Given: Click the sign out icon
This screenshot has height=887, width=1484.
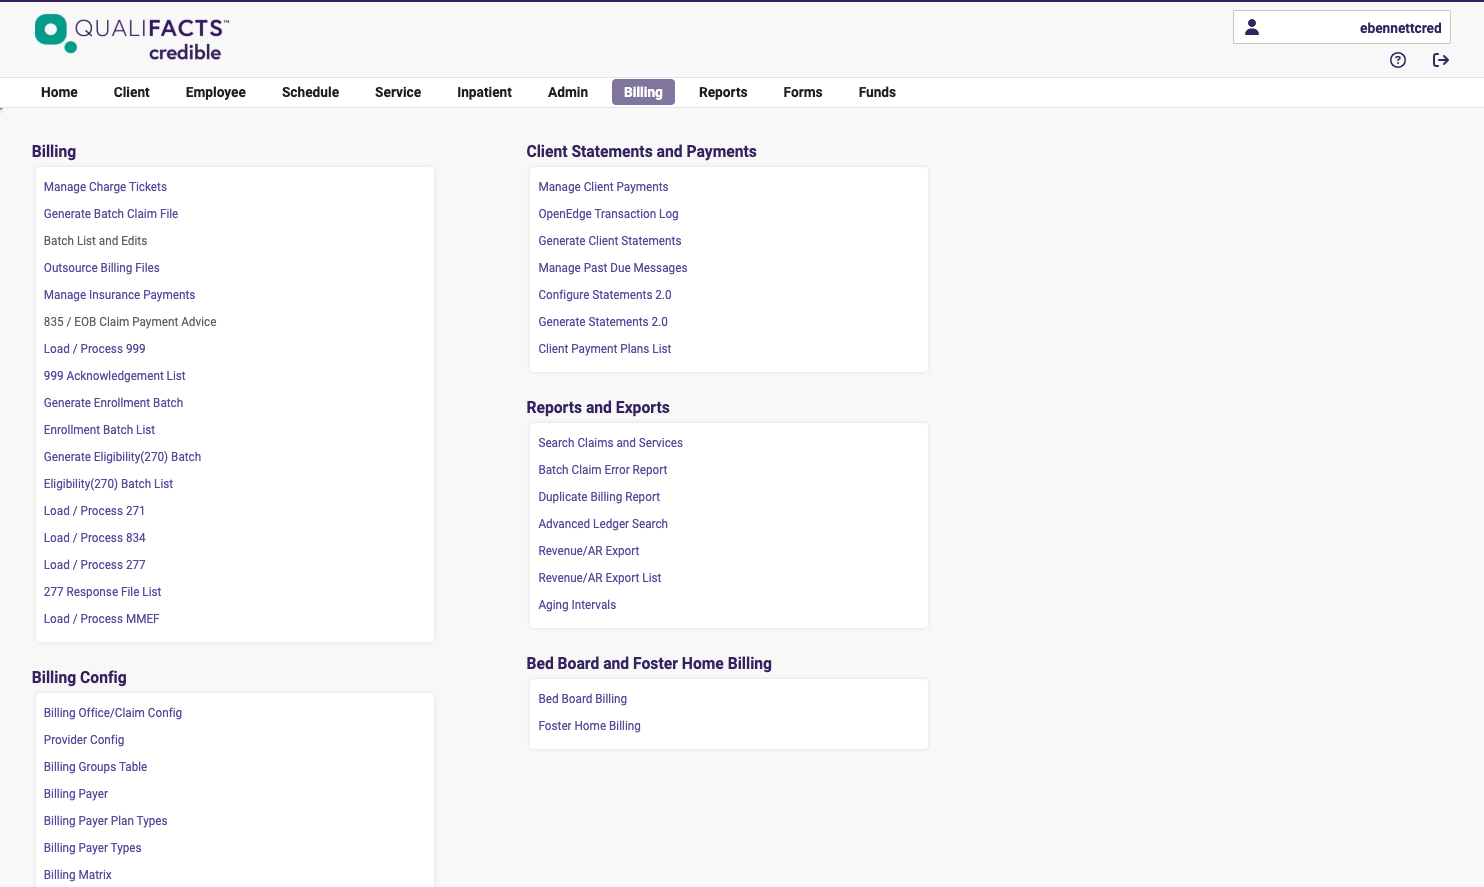Looking at the screenshot, I should tap(1441, 60).
